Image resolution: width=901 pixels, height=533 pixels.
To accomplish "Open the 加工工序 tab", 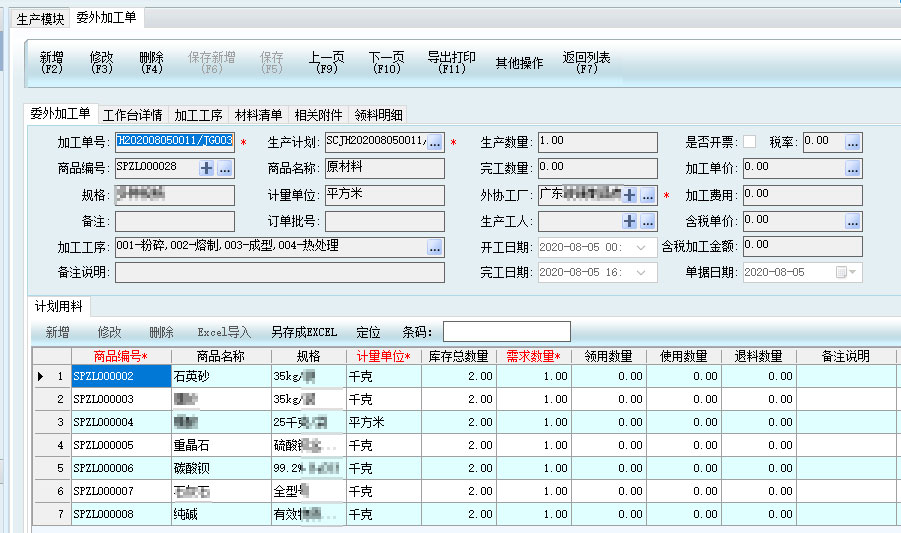I will tap(198, 115).
